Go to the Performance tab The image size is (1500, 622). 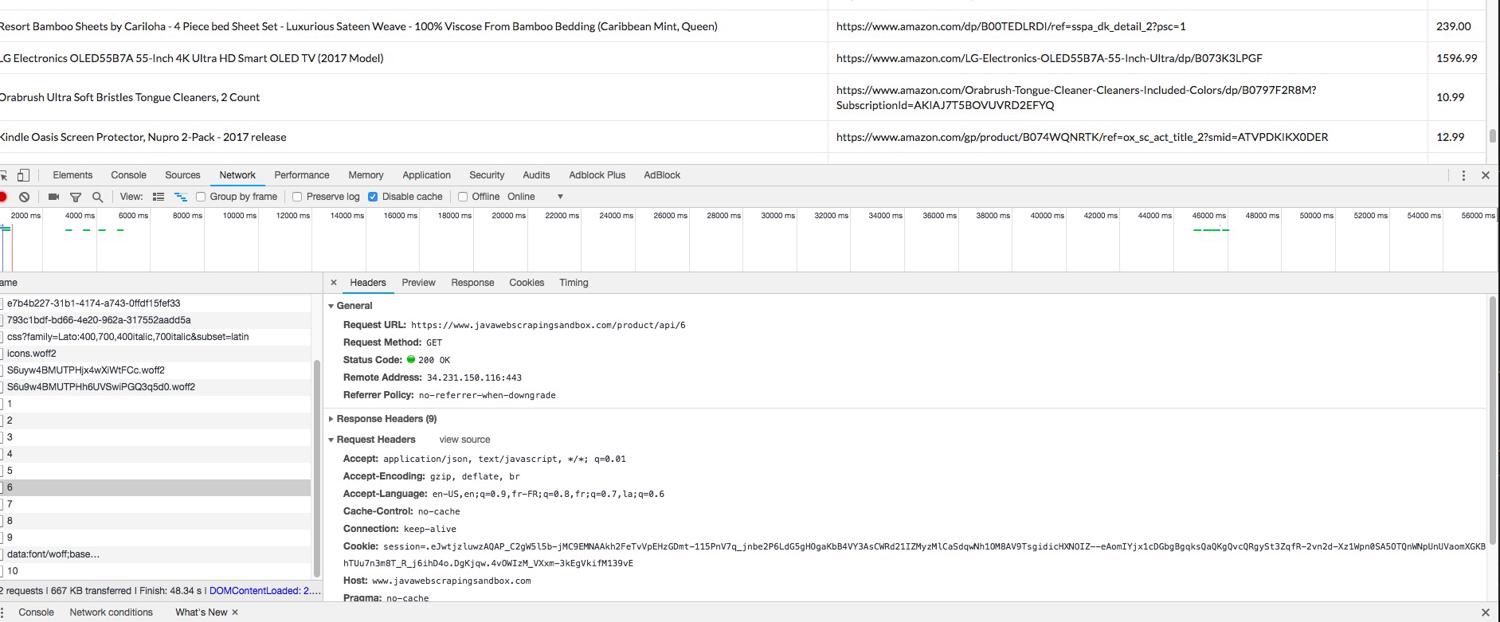click(301, 175)
